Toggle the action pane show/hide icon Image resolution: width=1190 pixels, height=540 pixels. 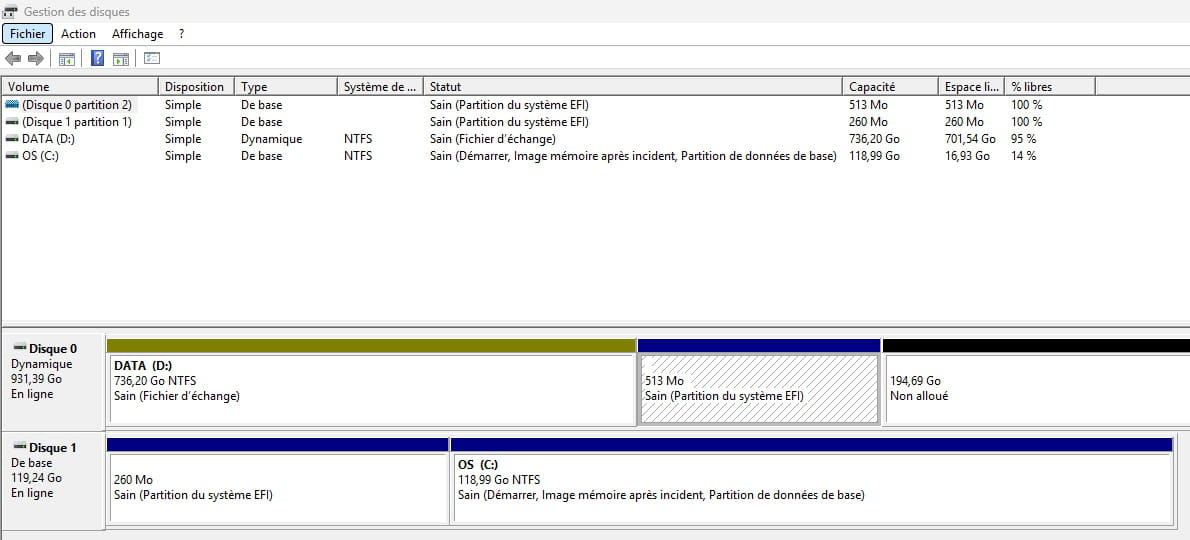pos(121,58)
